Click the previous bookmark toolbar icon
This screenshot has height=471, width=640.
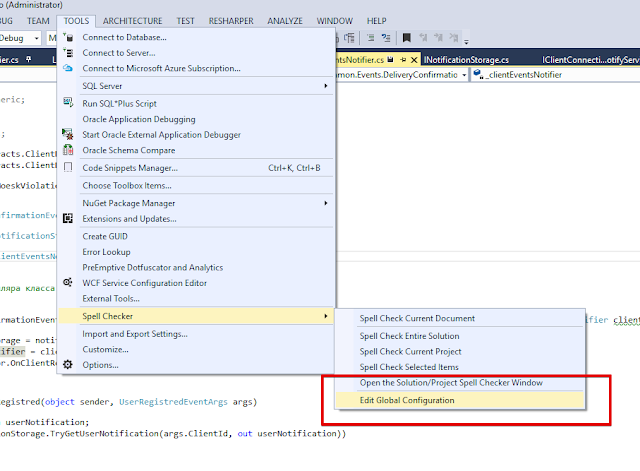coord(423,38)
